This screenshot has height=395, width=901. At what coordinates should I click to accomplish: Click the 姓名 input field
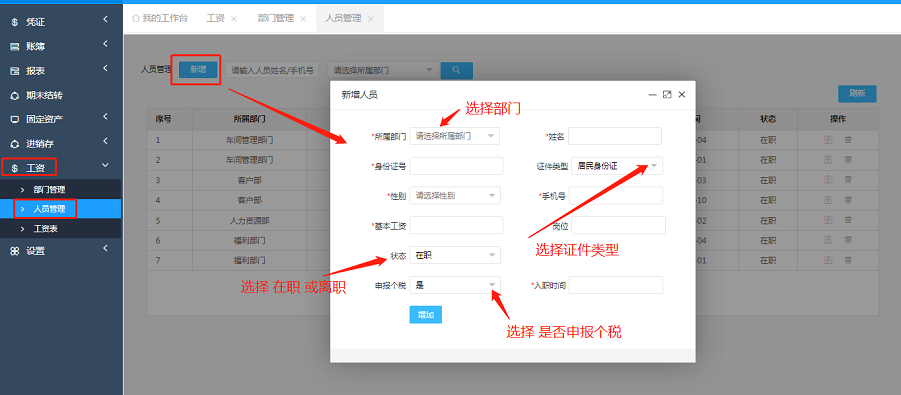tap(615, 136)
